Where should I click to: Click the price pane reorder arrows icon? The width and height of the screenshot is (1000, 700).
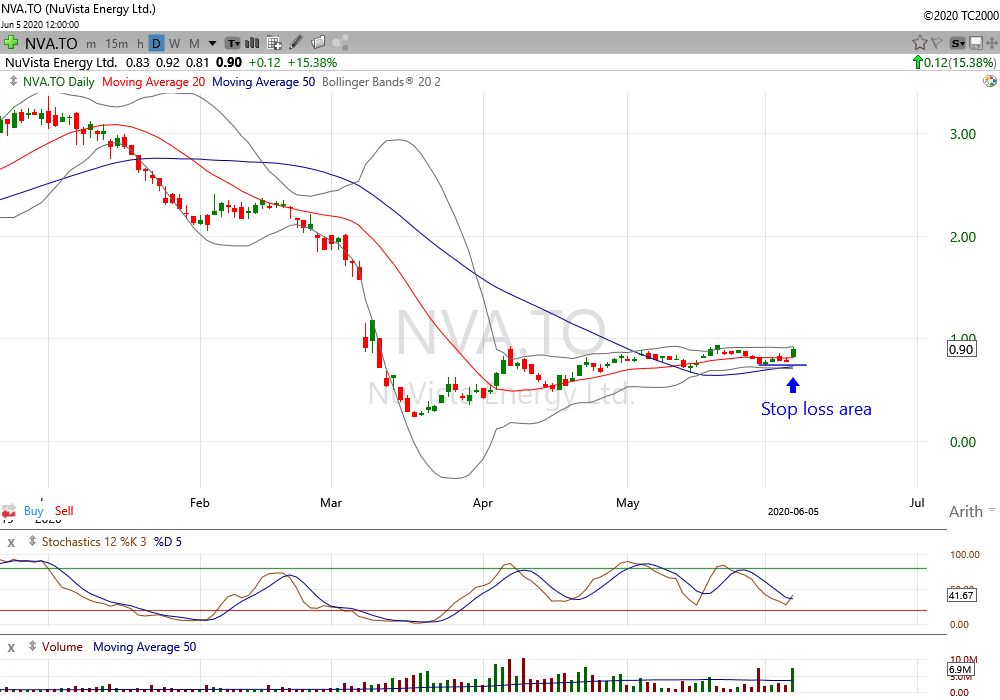point(13,81)
